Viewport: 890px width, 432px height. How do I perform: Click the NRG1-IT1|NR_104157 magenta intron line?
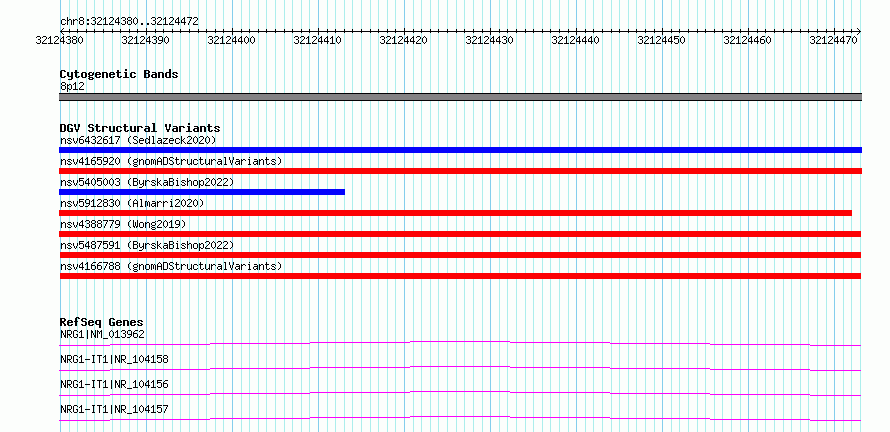[460, 418]
